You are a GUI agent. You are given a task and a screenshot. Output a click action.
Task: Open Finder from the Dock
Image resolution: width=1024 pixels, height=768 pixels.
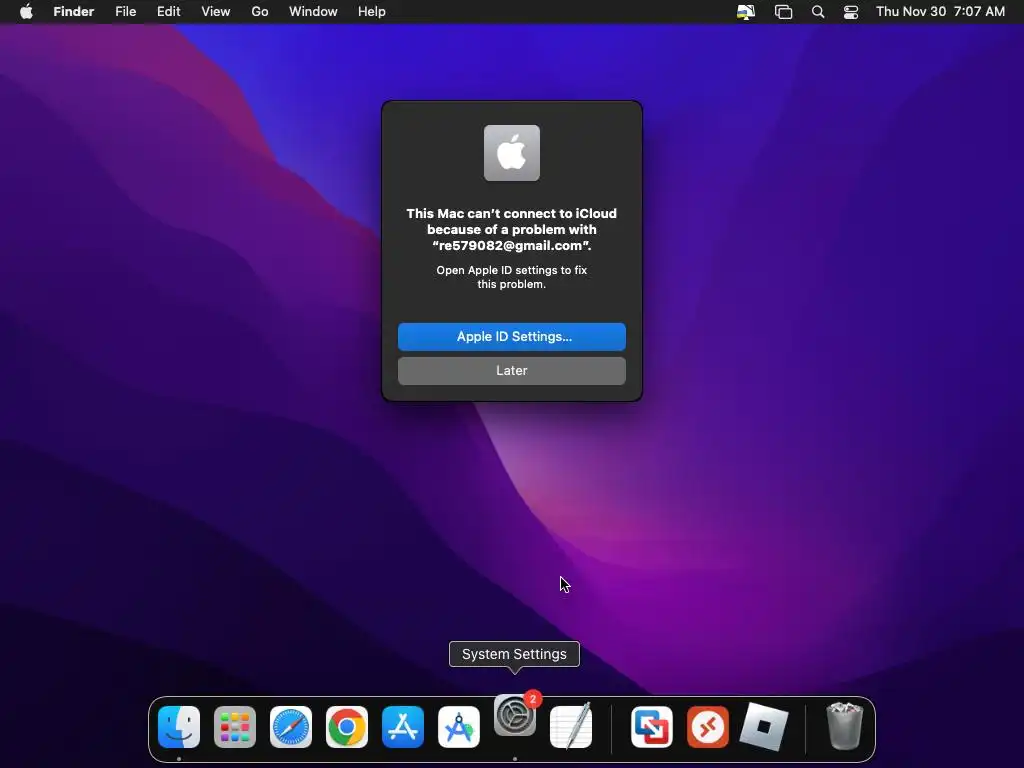click(179, 727)
